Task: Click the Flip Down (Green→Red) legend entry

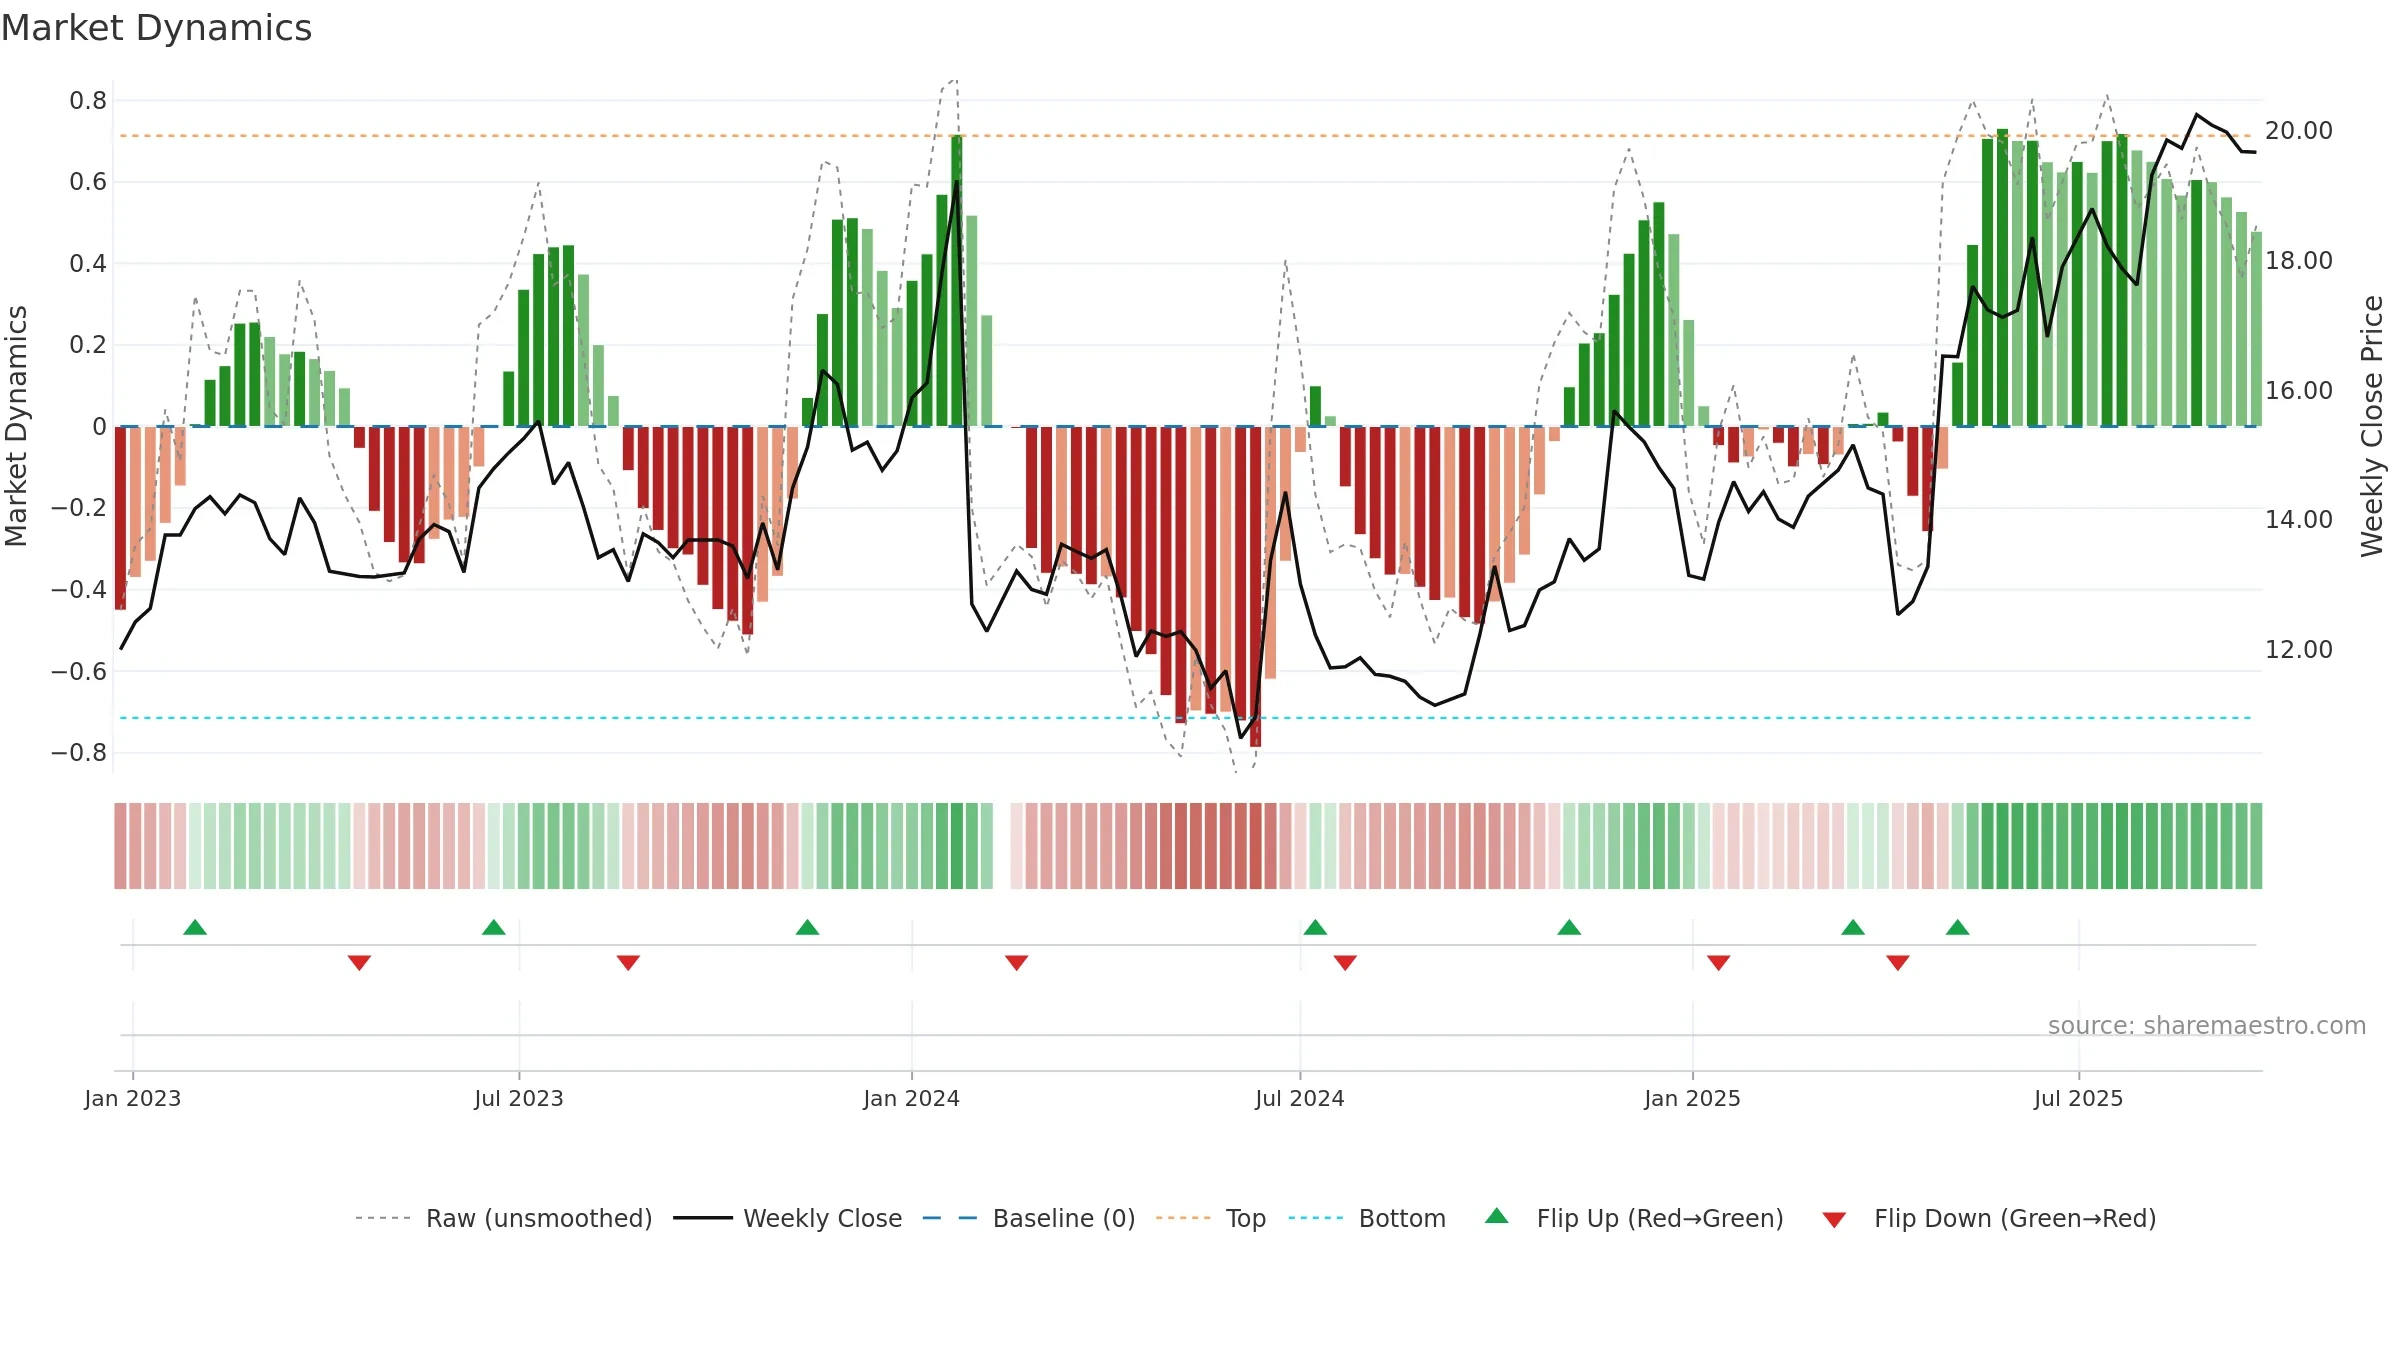Action: click(1989, 1218)
